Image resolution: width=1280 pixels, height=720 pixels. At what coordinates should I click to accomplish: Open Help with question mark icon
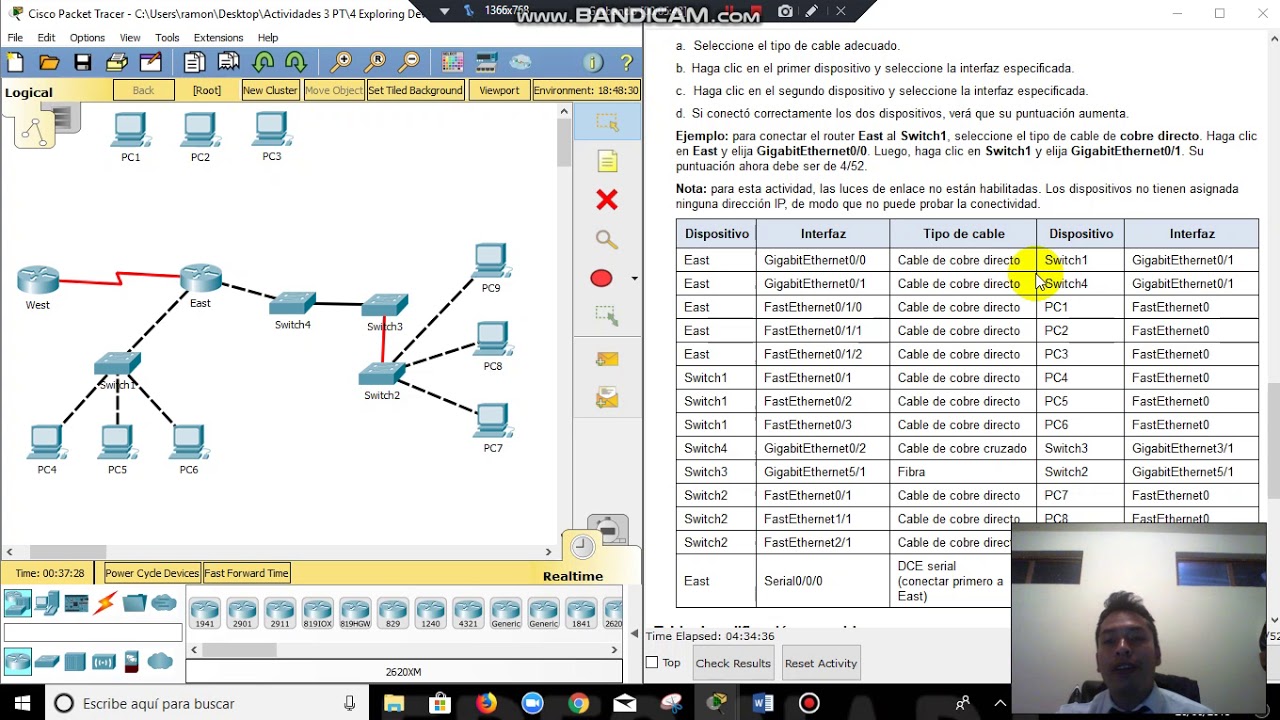(627, 62)
